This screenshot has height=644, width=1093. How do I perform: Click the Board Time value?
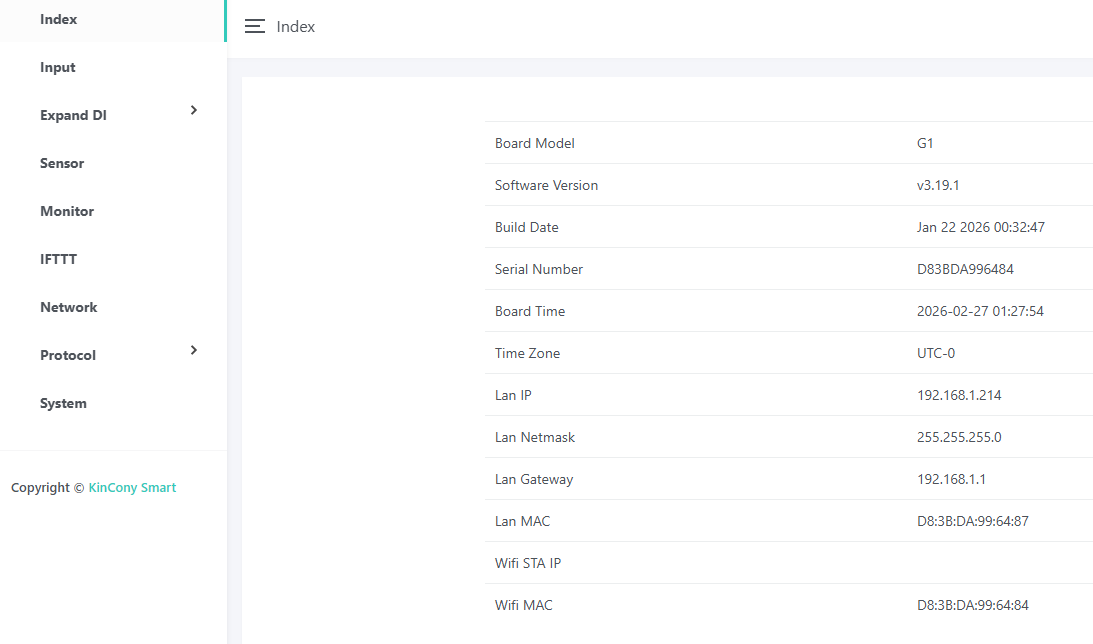click(x=980, y=311)
